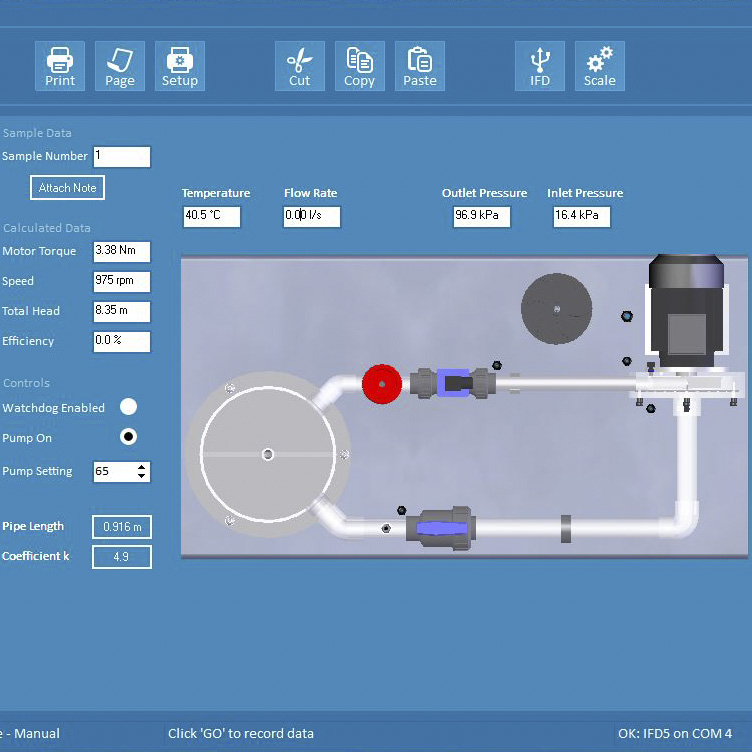Open the IFD USB icon
Image resolution: width=752 pixels, height=752 pixels.
point(540,66)
